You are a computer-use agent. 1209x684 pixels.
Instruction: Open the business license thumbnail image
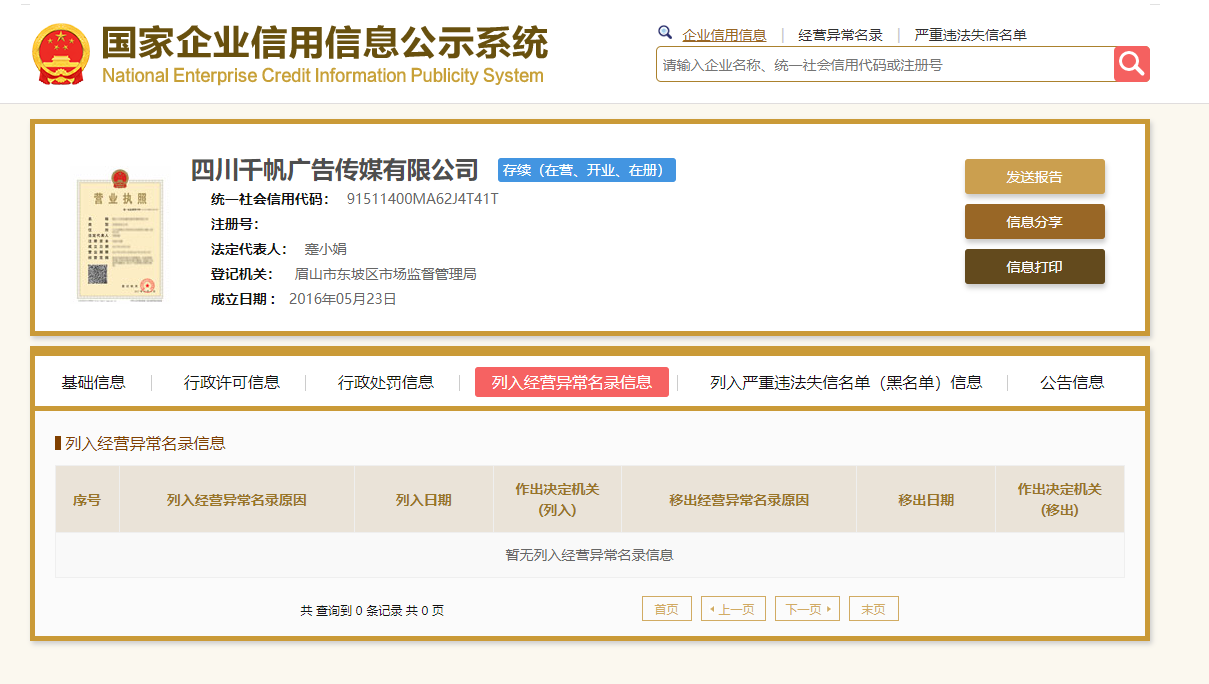pyautogui.click(x=120, y=236)
